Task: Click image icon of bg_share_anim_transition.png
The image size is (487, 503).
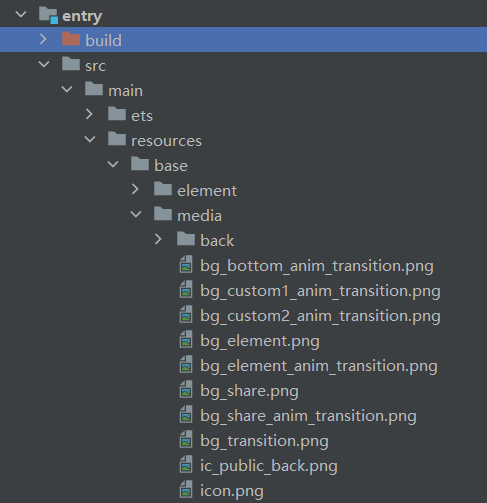Action: [x=186, y=414]
